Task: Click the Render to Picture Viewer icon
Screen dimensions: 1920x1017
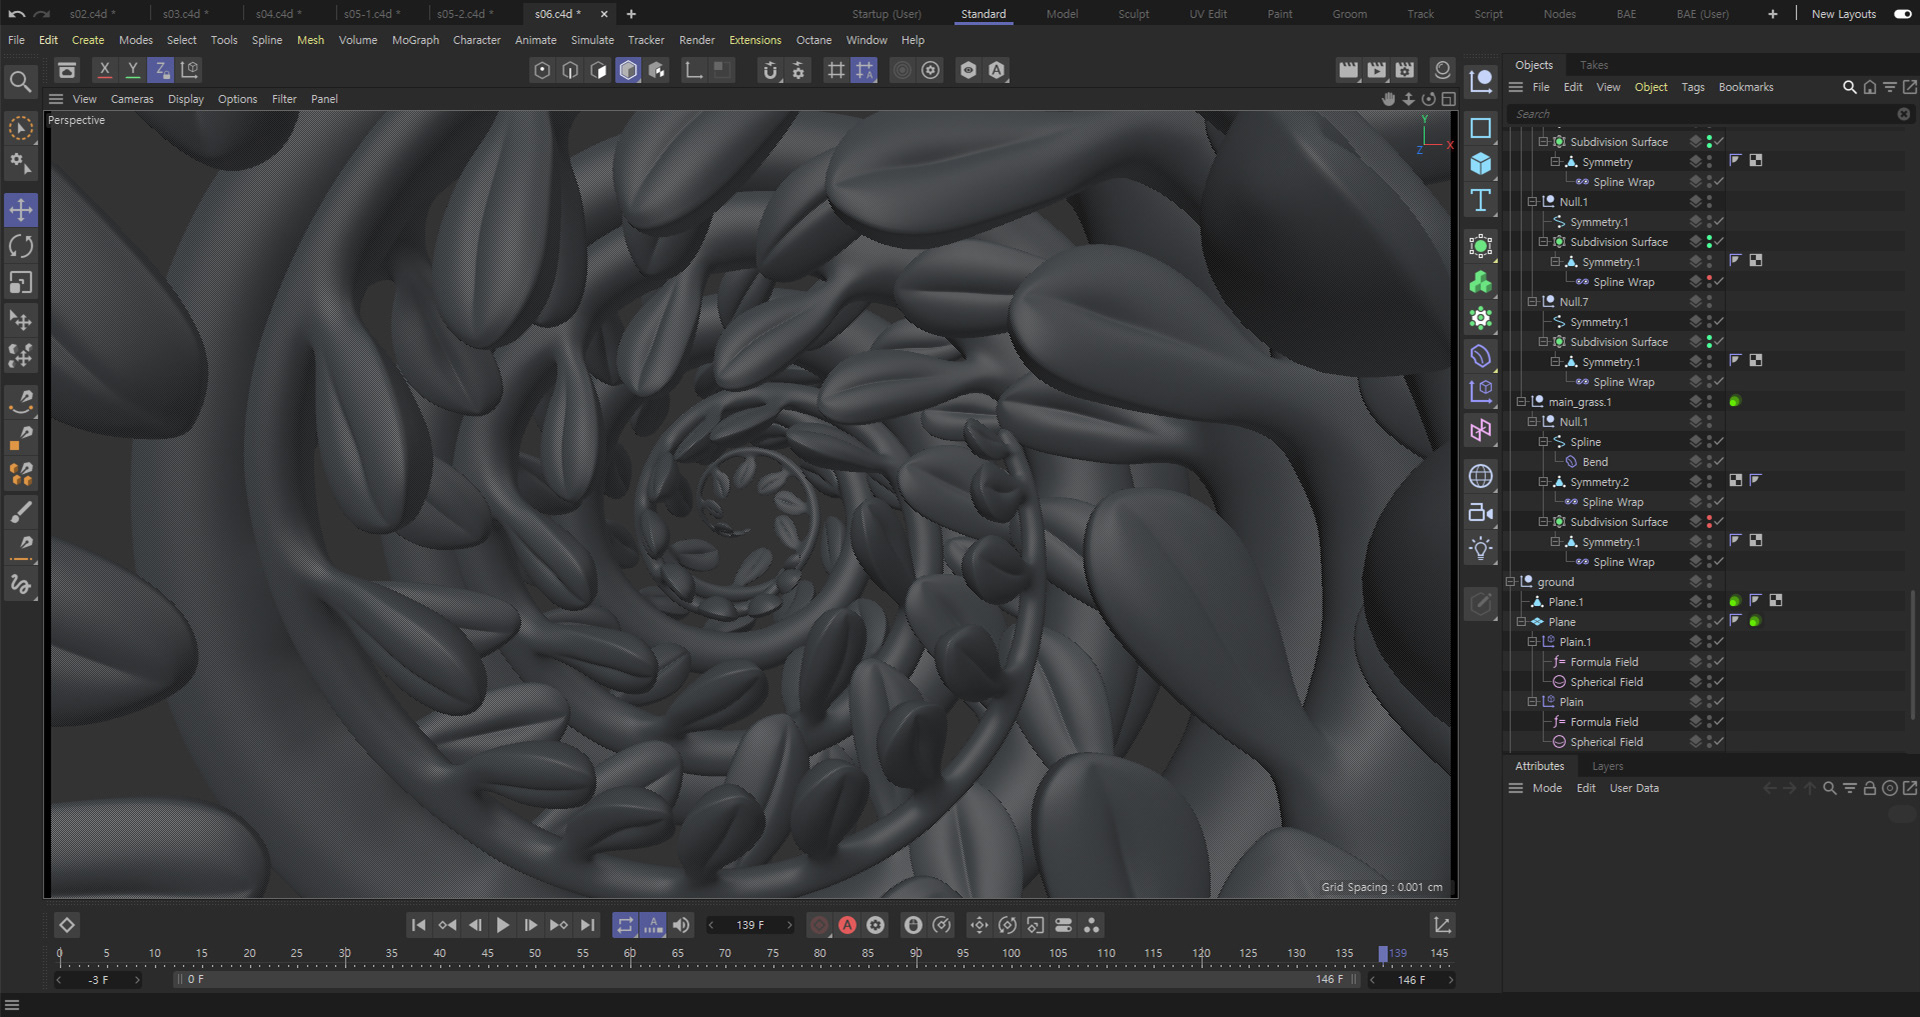Action: (x=1377, y=70)
